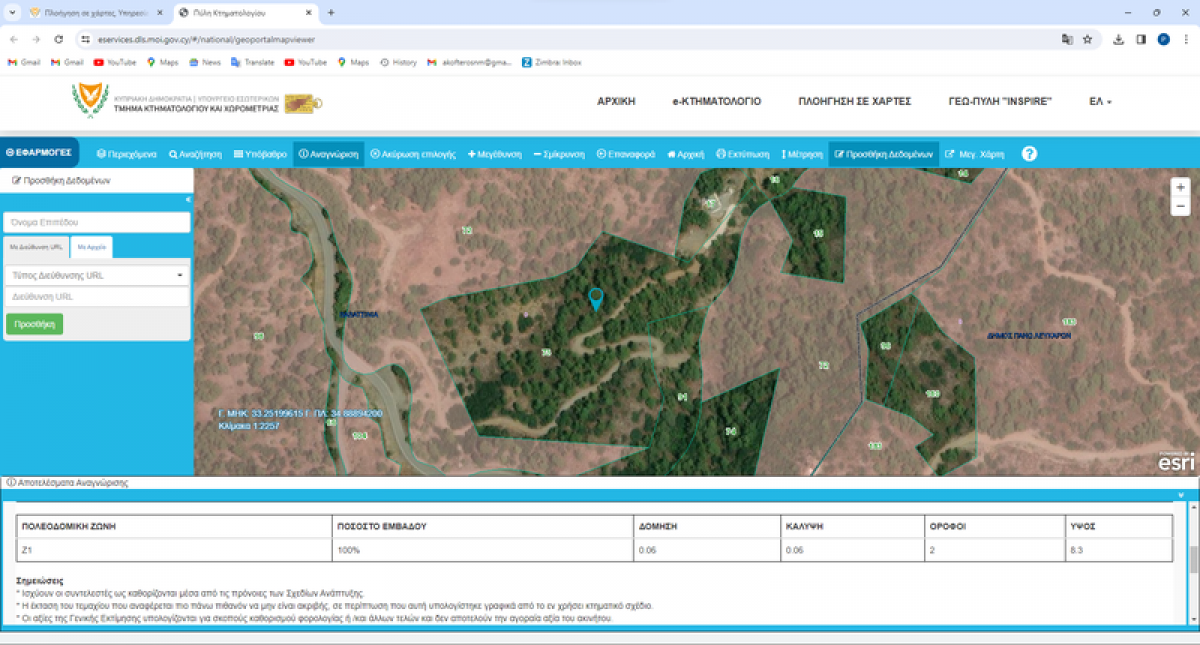Click the green Προσθήκη button
The image size is (1200, 645).
coord(34,324)
